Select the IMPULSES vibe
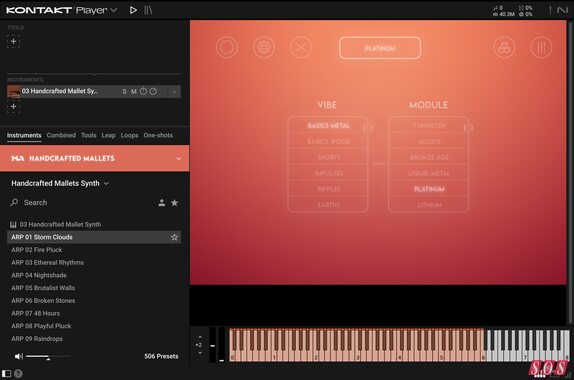Viewport: 574px width, 380px height. click(328, 173)
